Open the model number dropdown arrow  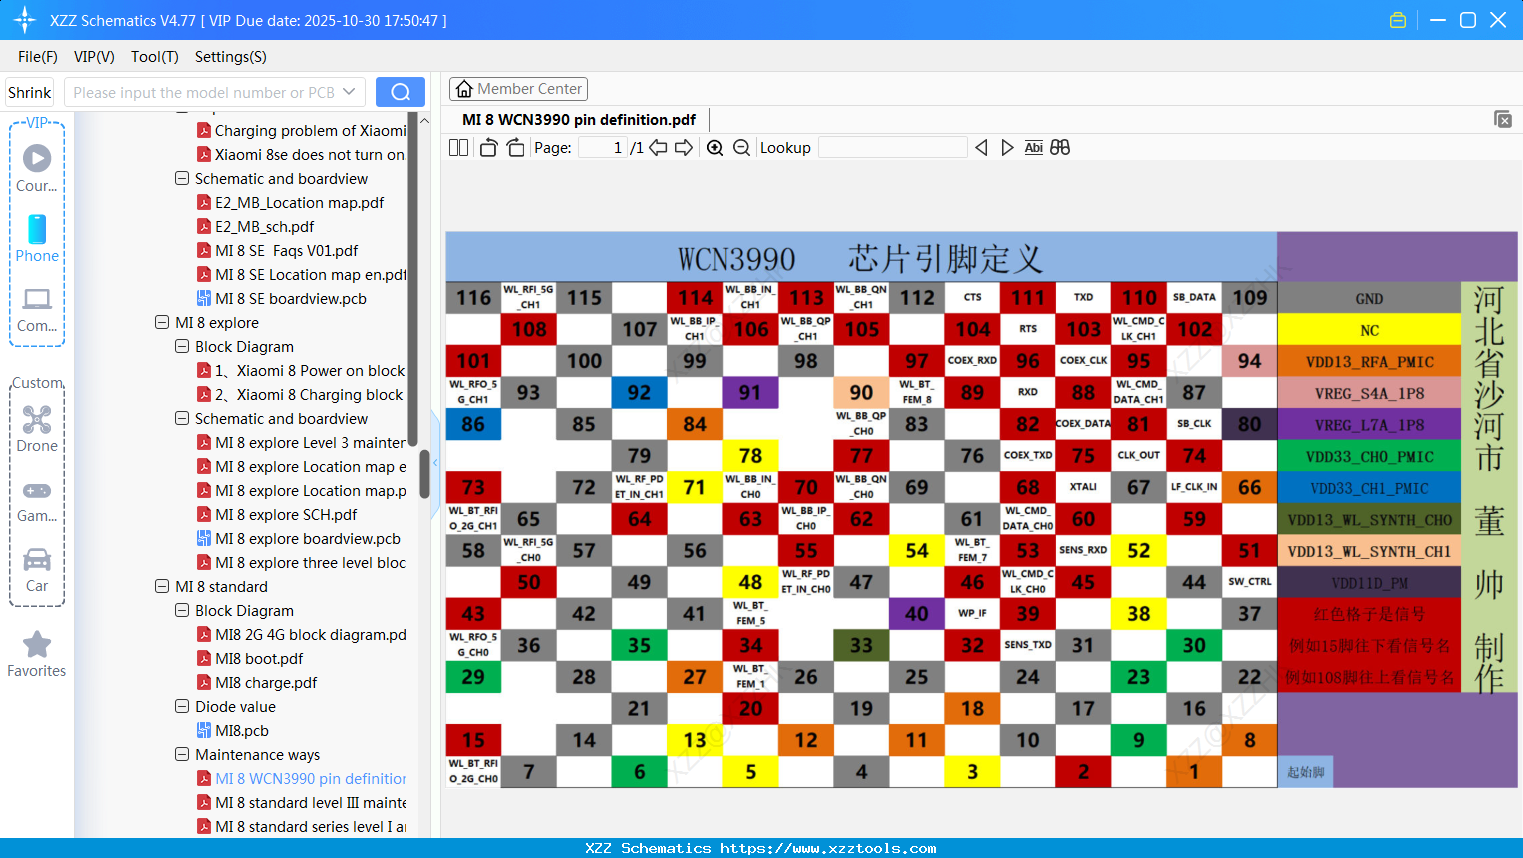tap(349, 92)
